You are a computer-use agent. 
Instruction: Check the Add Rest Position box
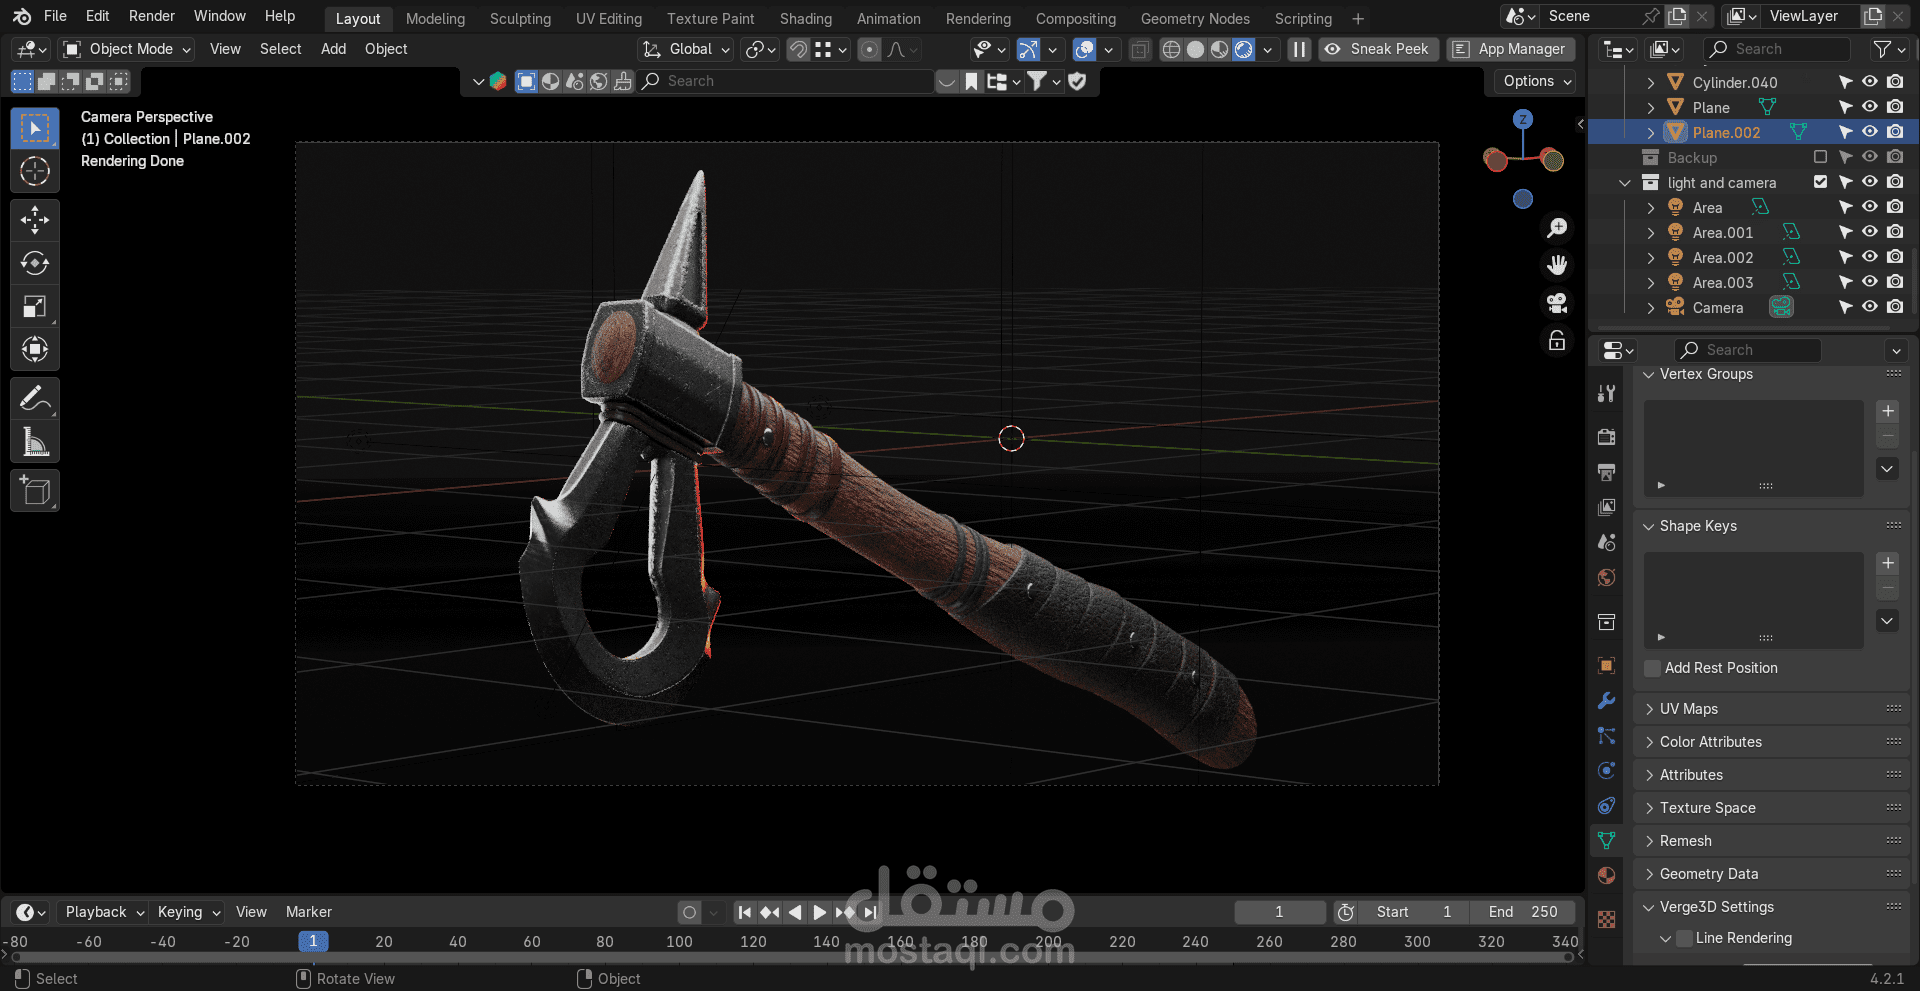(x=1653, y=668)
